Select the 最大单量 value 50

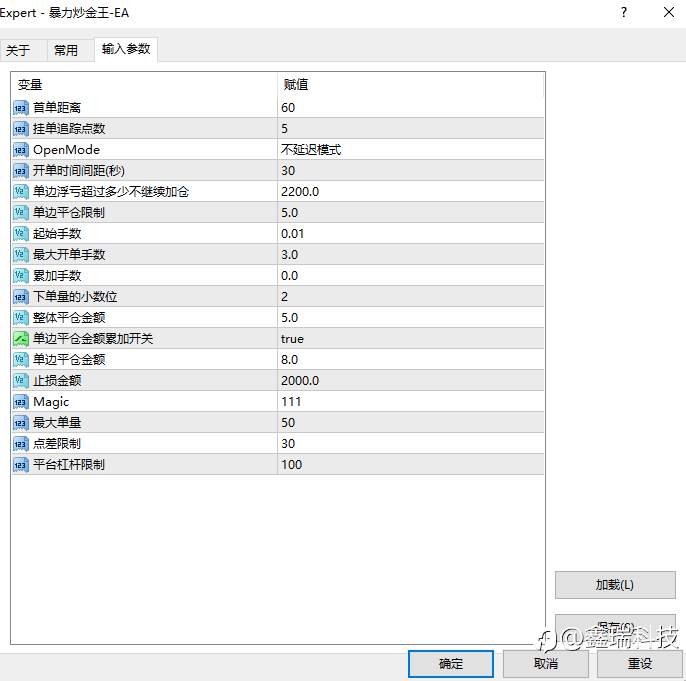(411, 423)
